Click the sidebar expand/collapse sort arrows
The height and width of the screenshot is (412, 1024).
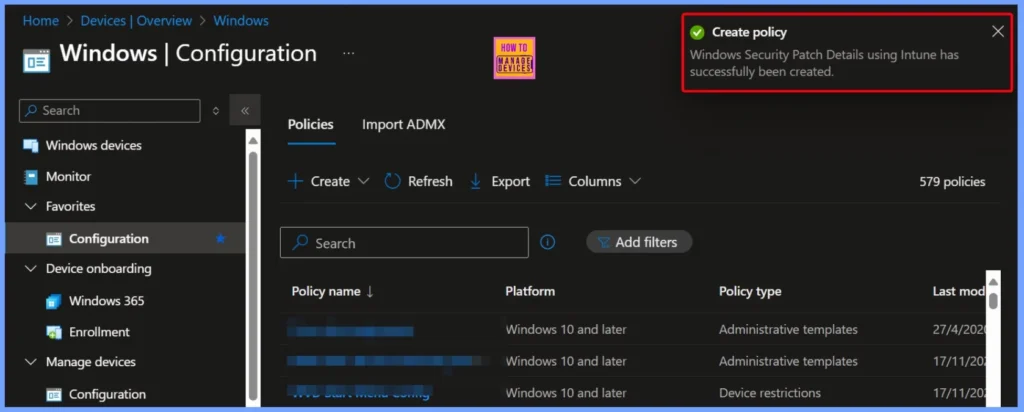216,111
